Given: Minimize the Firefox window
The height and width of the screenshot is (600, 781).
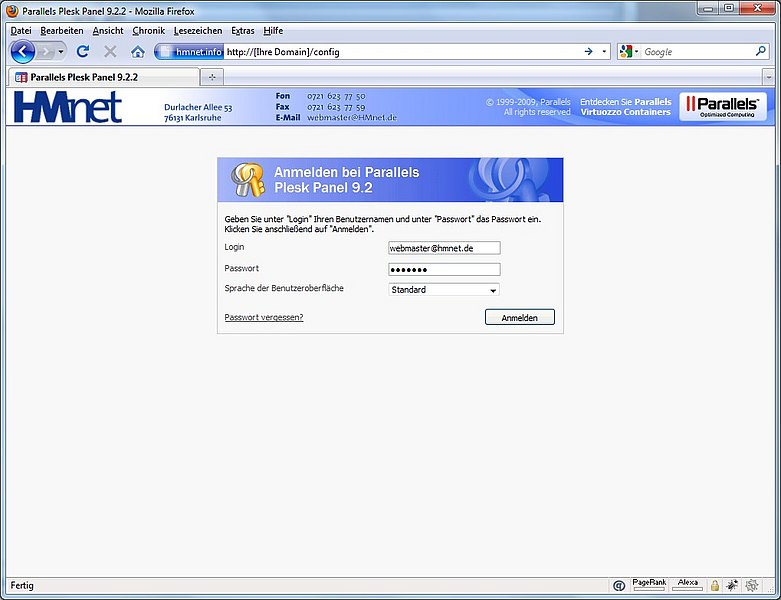Looking at the screenshot, I should pos(709,8).
